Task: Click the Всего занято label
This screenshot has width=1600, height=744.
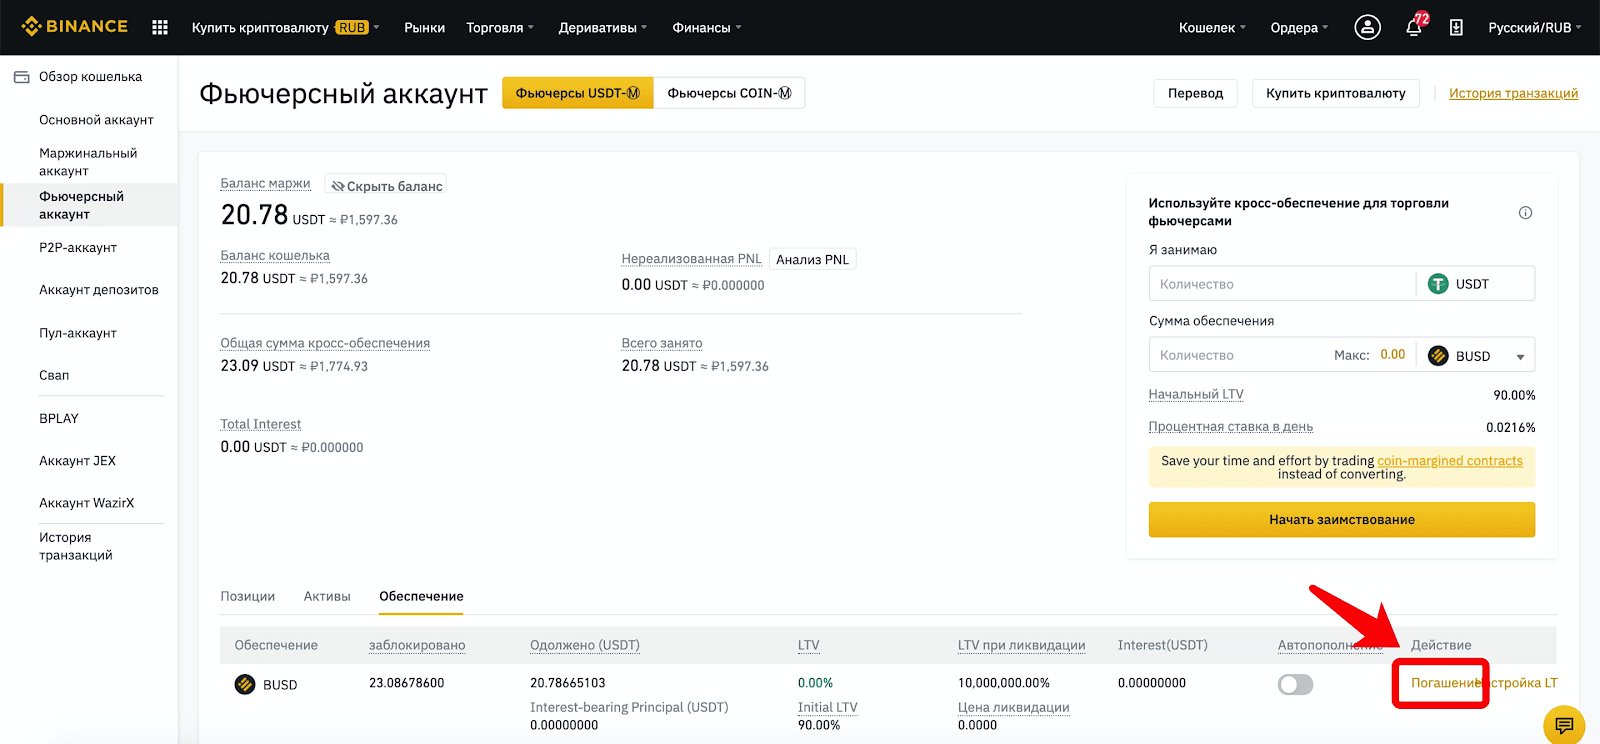Action: point(661,343)
